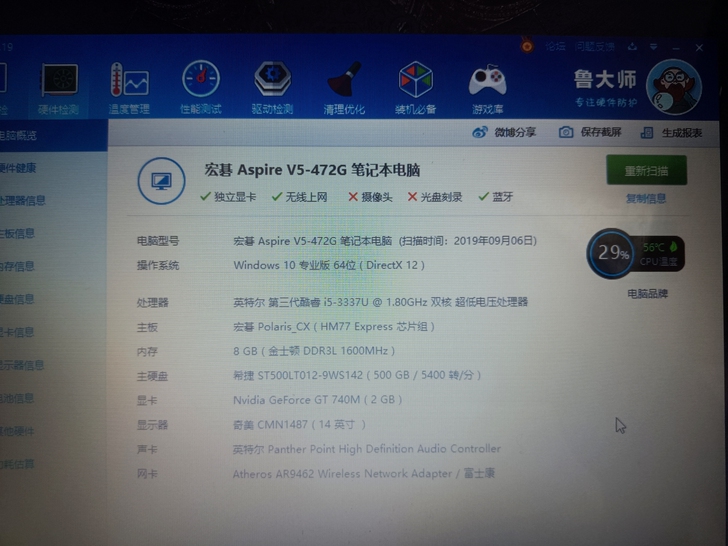Click the 鲁大师 mascot avatar
Image resolution: width=728 pixels, height=546 pixels.
[674, 87]
